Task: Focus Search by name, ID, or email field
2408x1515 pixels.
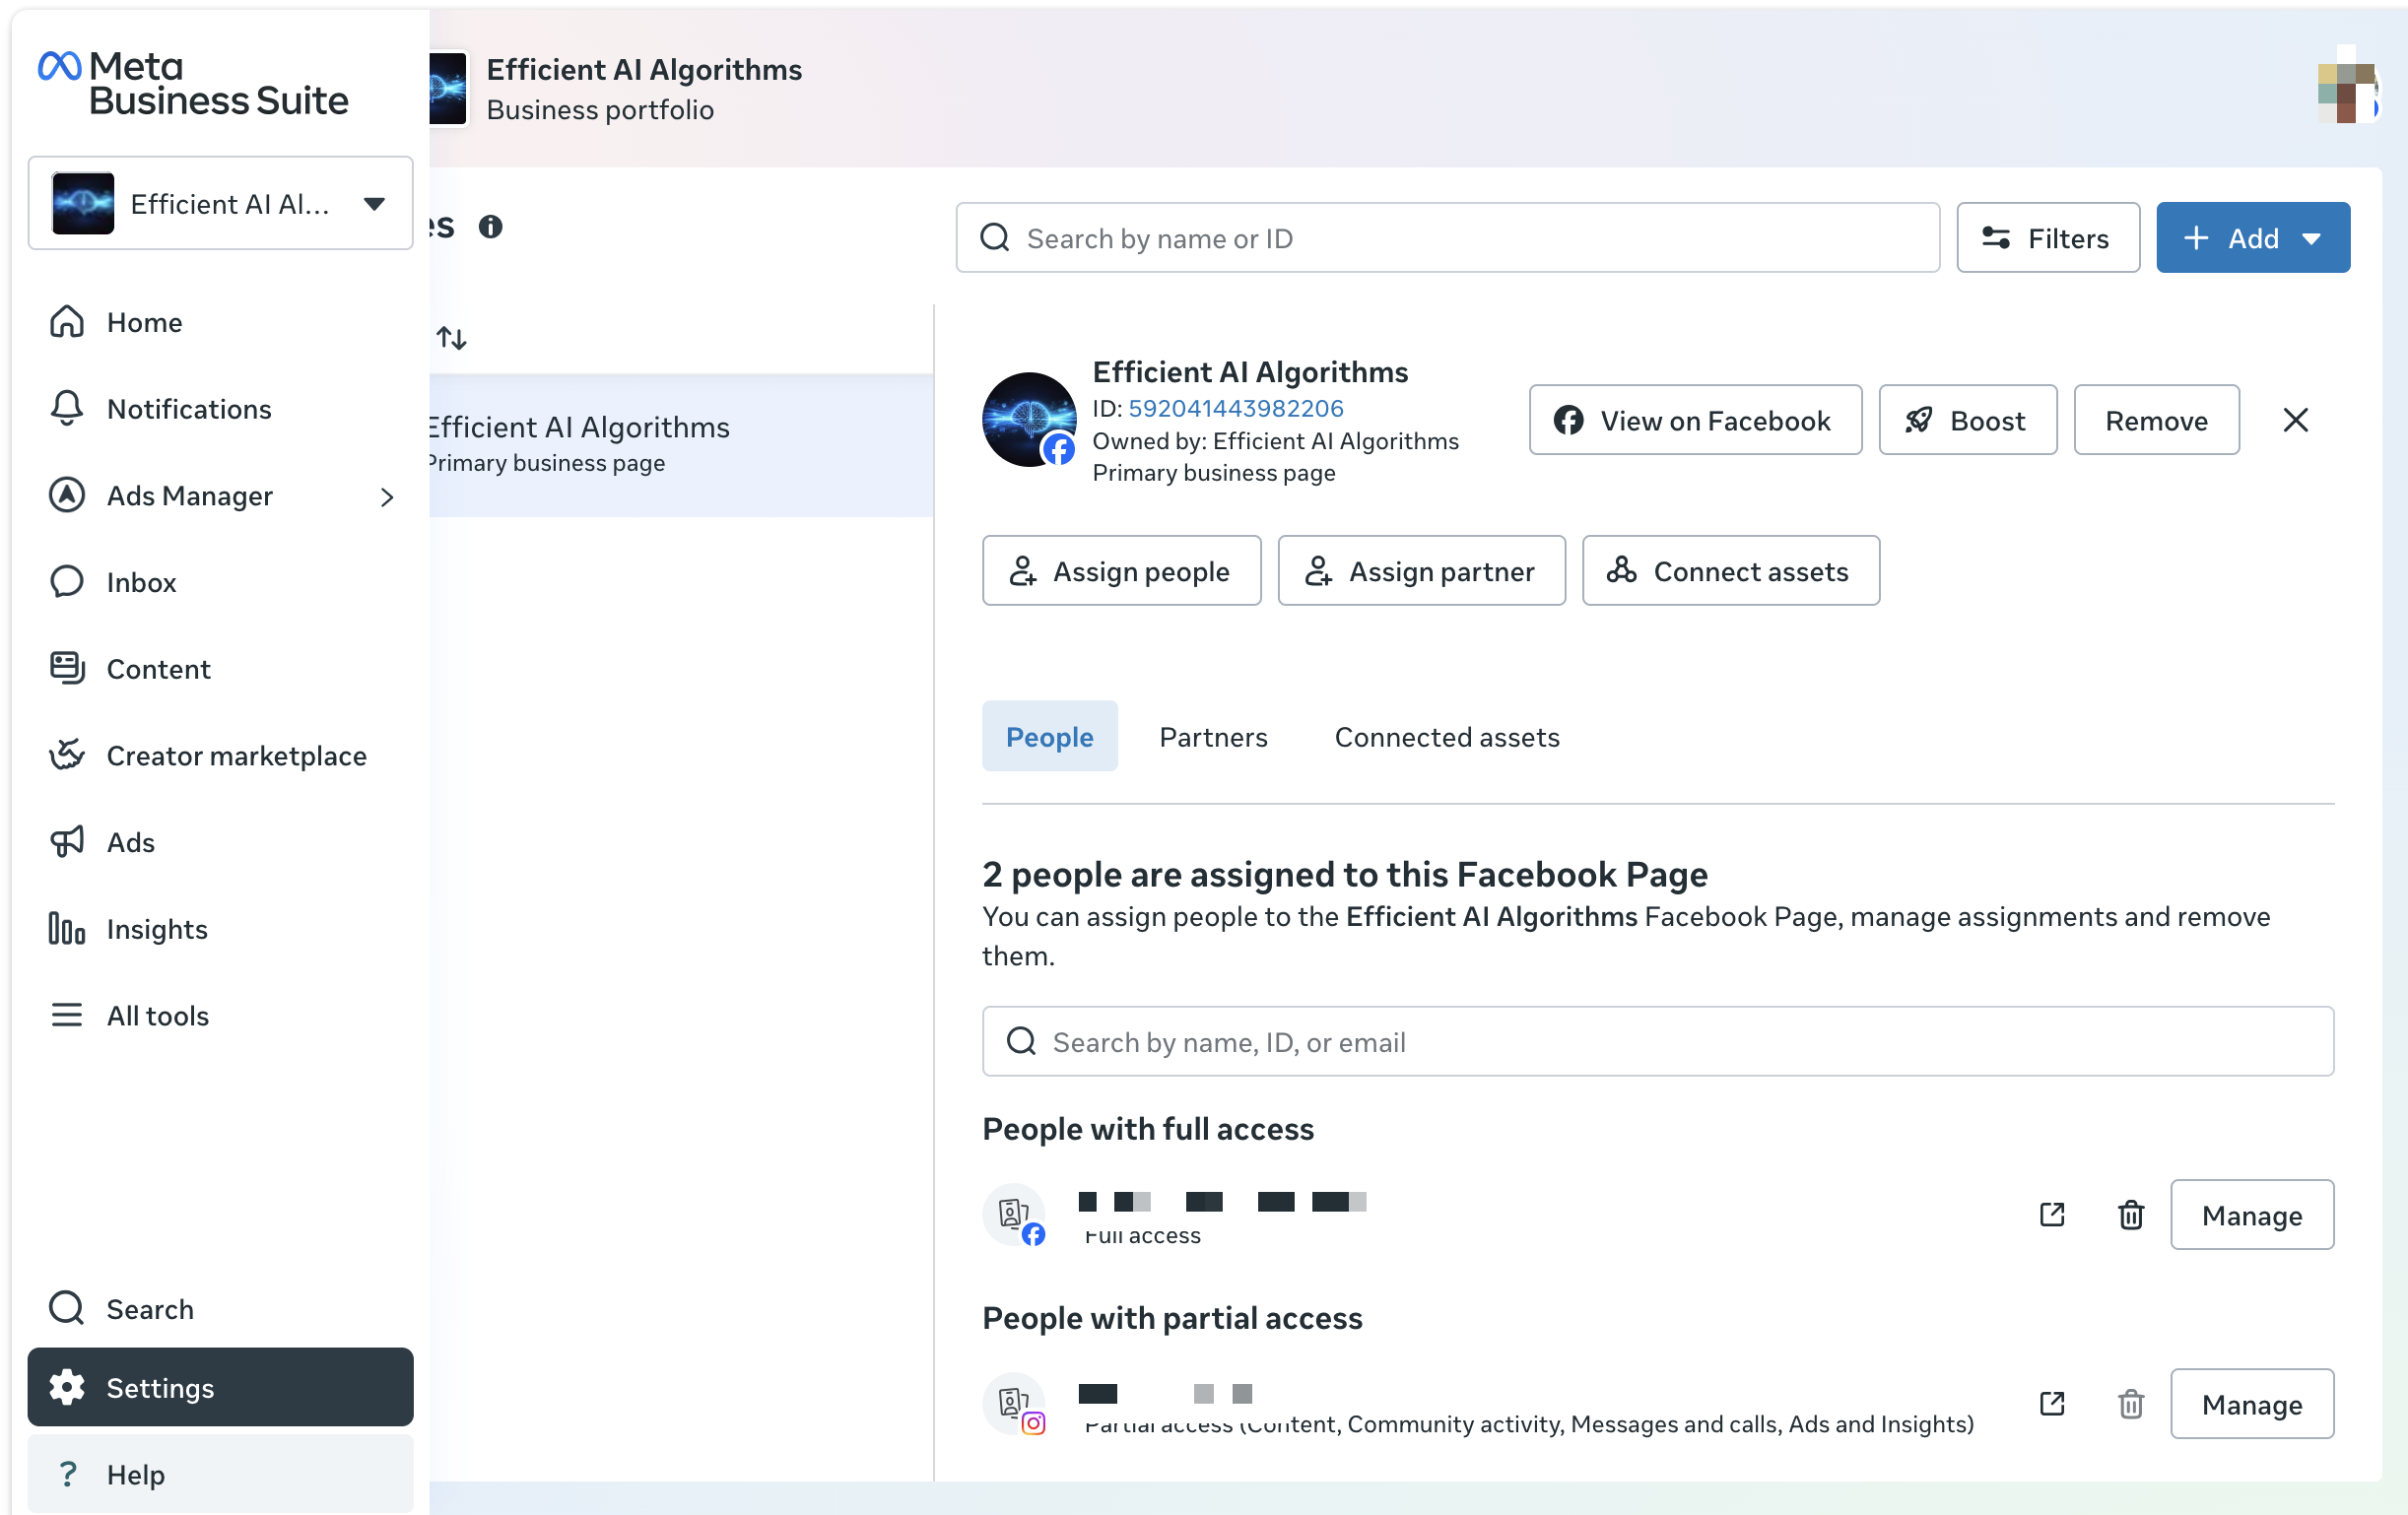Action: click(x=1657, y=1041)
